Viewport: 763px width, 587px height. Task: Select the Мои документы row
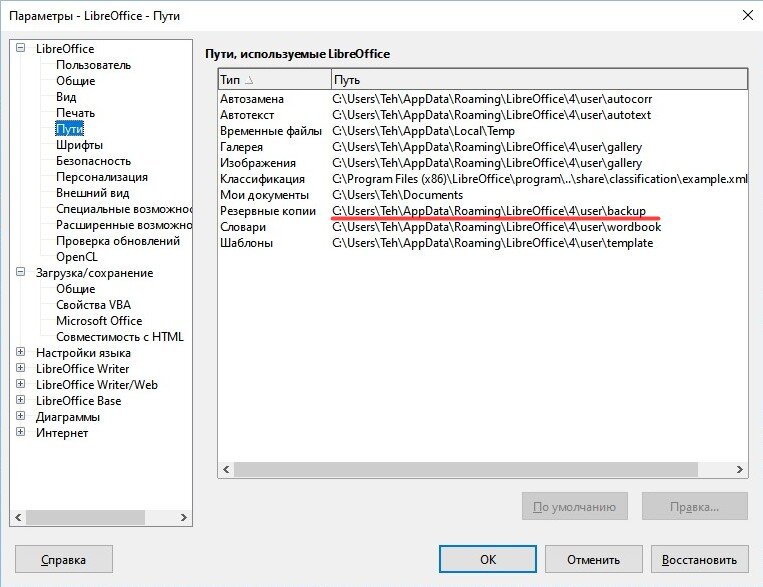pos(483,195)
